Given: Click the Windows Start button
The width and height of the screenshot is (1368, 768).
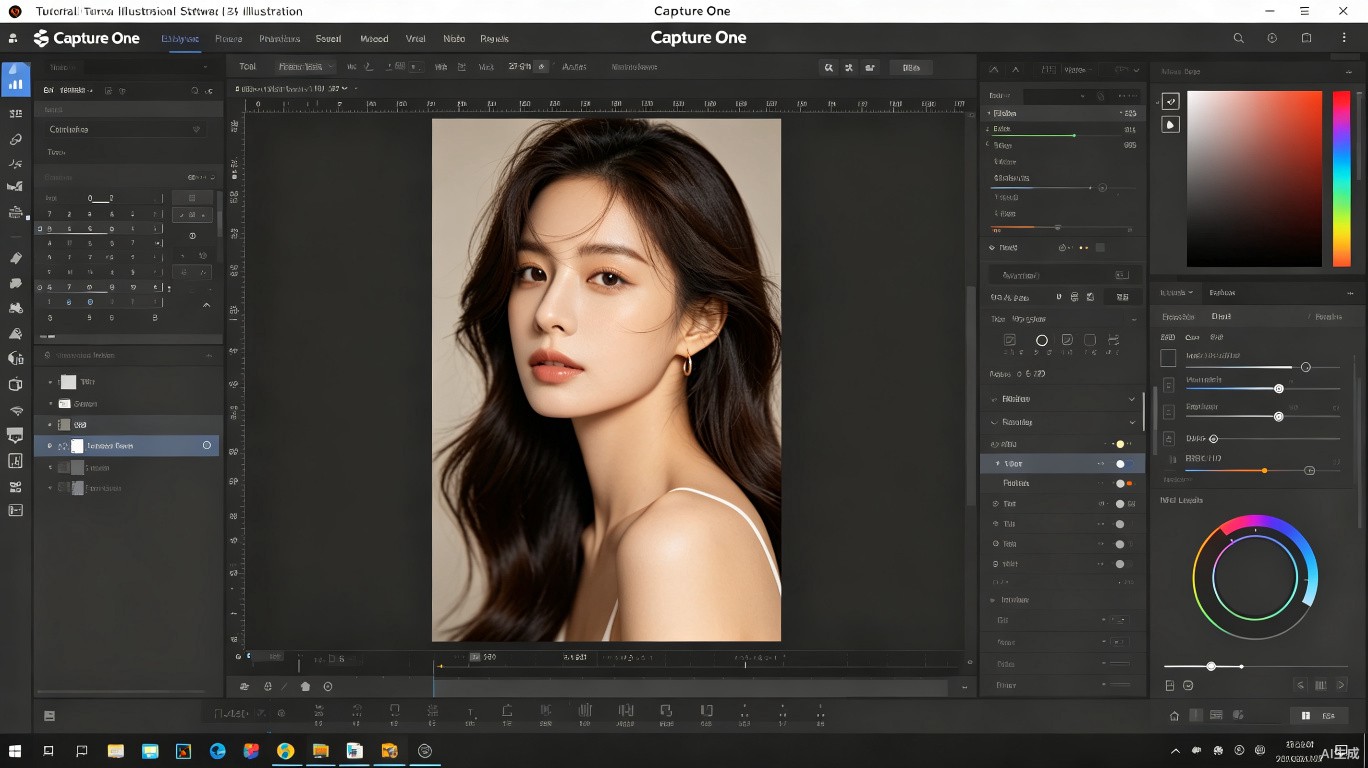Looking at the screenshot, I should tap(15, 750).
